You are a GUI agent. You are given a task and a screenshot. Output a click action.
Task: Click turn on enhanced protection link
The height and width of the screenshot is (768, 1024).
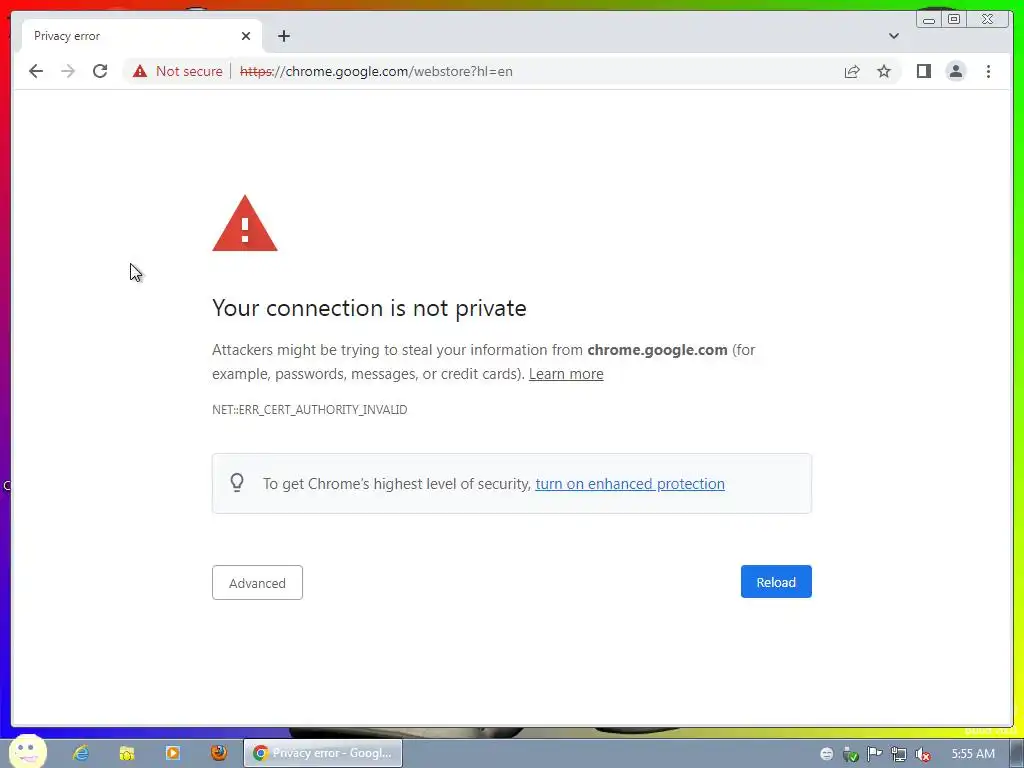(630, 484)
